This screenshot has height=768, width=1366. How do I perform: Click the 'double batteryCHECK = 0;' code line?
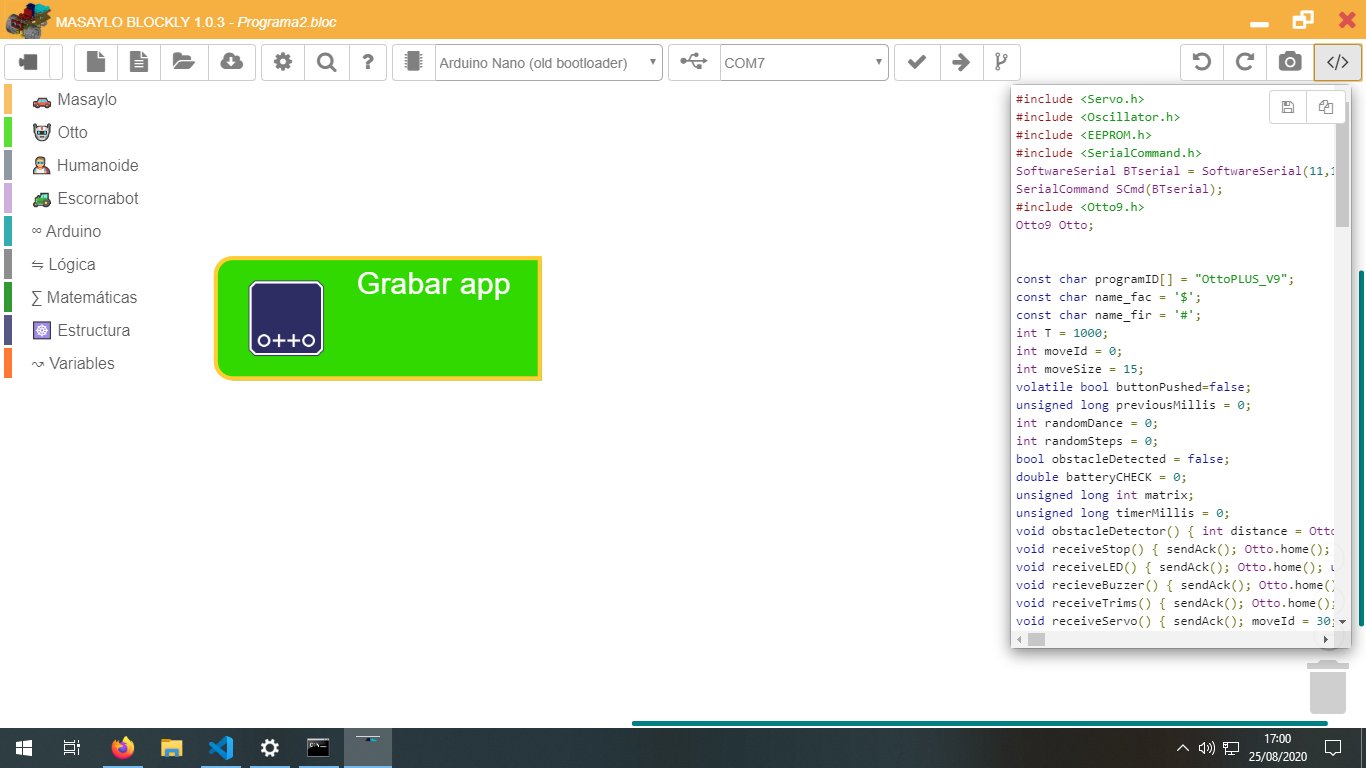click(x=1101, y=477)
